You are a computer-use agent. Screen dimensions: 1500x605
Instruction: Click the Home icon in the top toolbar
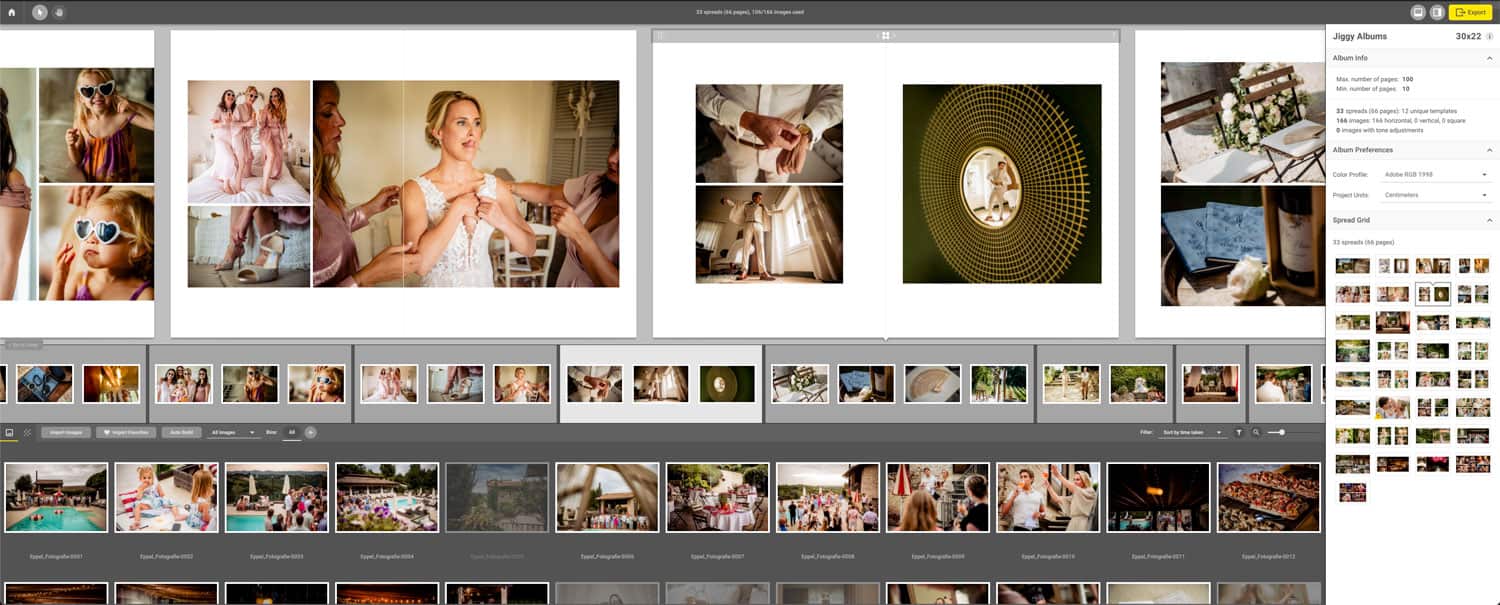(12, 12)
